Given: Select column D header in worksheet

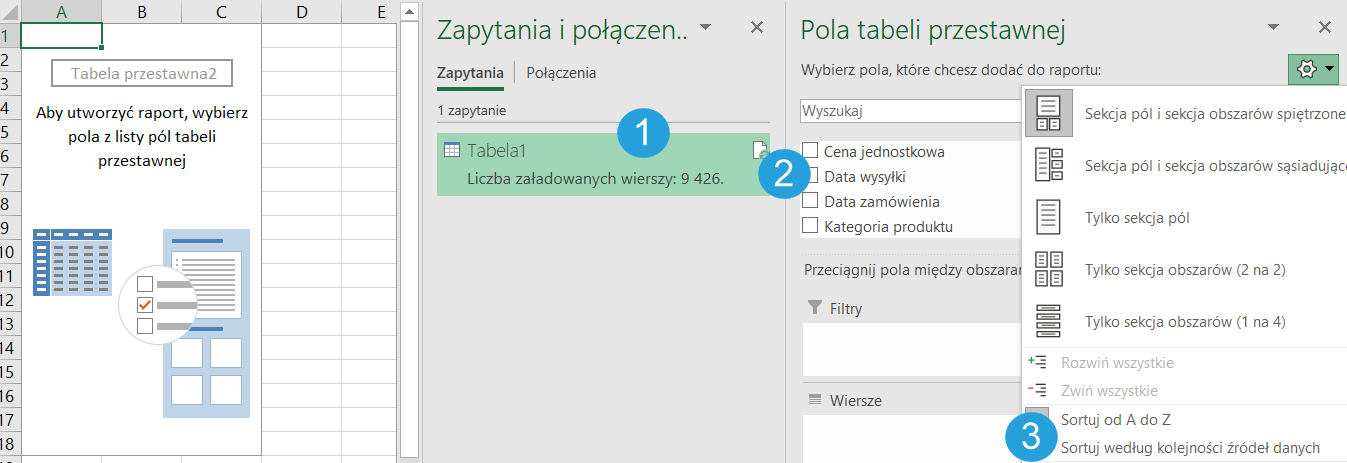Looking at the screenshot, I should click(301, 12).
